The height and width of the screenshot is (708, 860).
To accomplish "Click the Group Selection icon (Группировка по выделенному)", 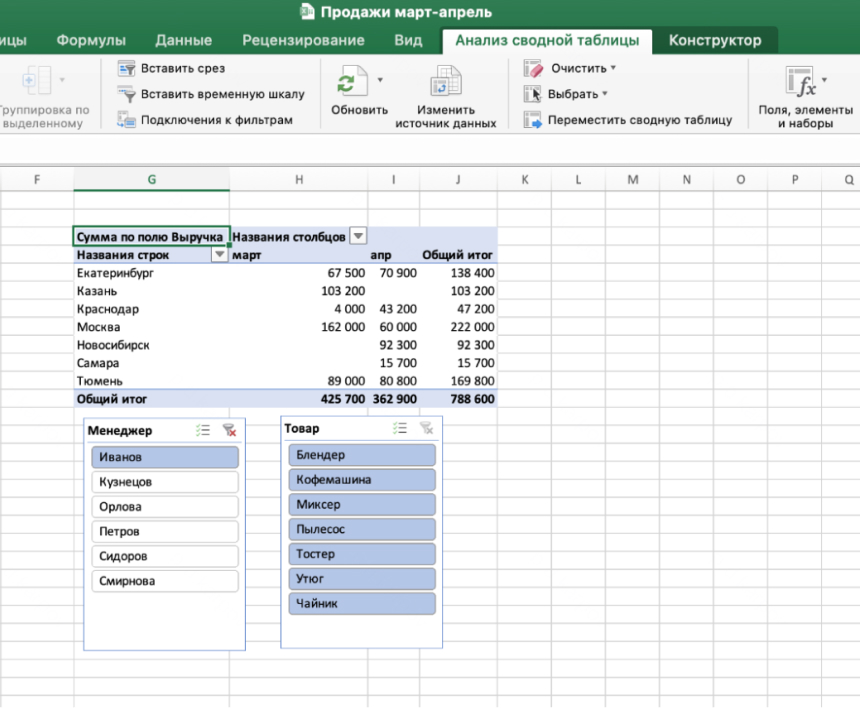I will tap(37, 81).
